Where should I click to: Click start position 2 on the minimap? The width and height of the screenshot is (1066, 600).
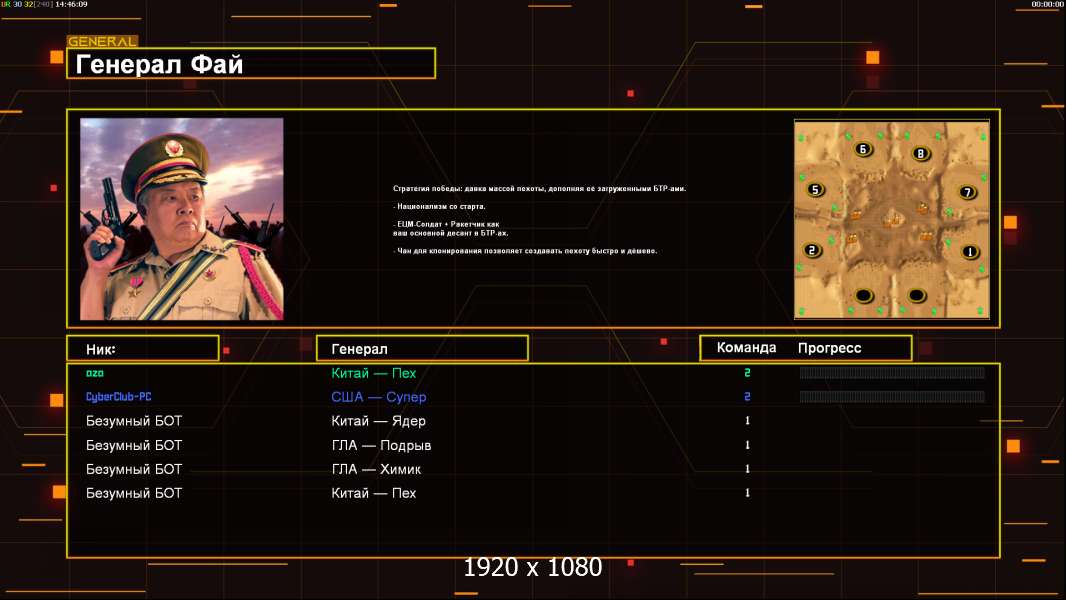(x=812, y=250)
